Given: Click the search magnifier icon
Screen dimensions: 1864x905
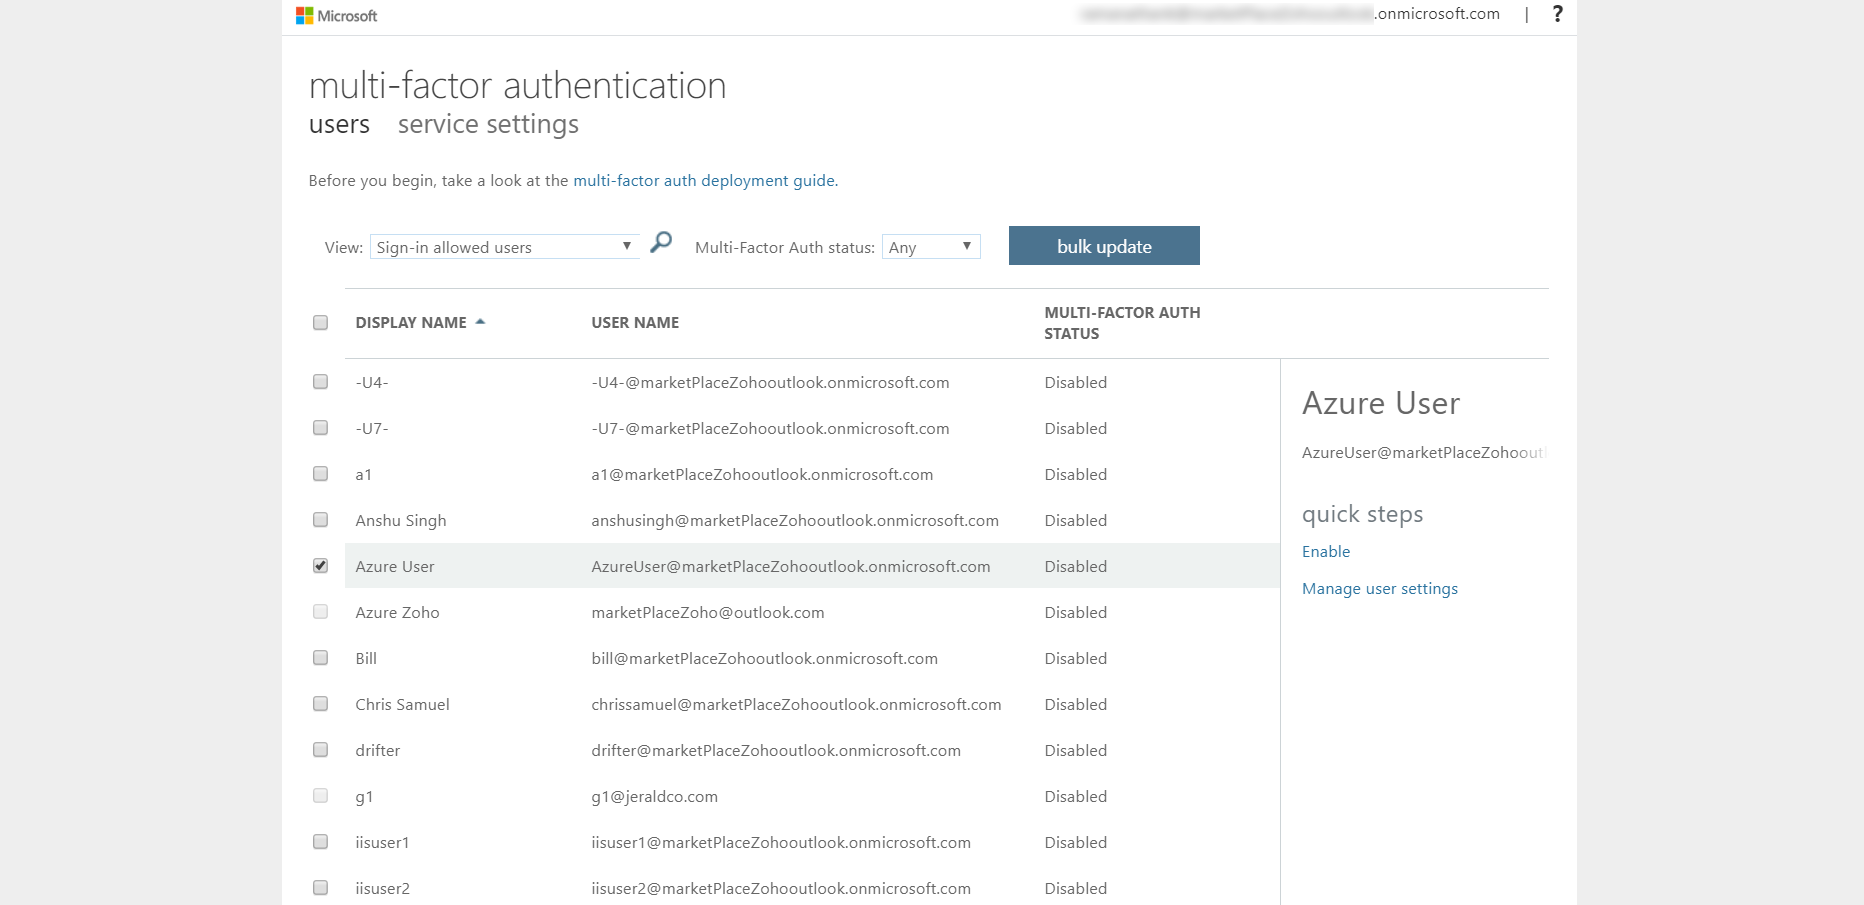Looking at the screenshot, I should point(661,243).
